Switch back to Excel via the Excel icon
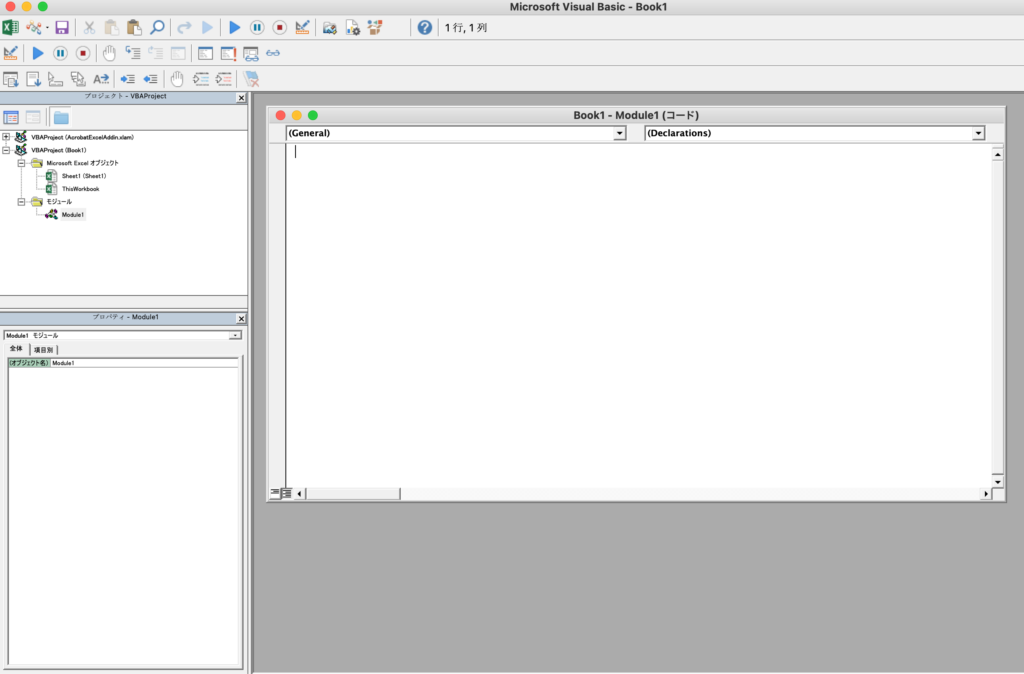 [x=10, y=27]
